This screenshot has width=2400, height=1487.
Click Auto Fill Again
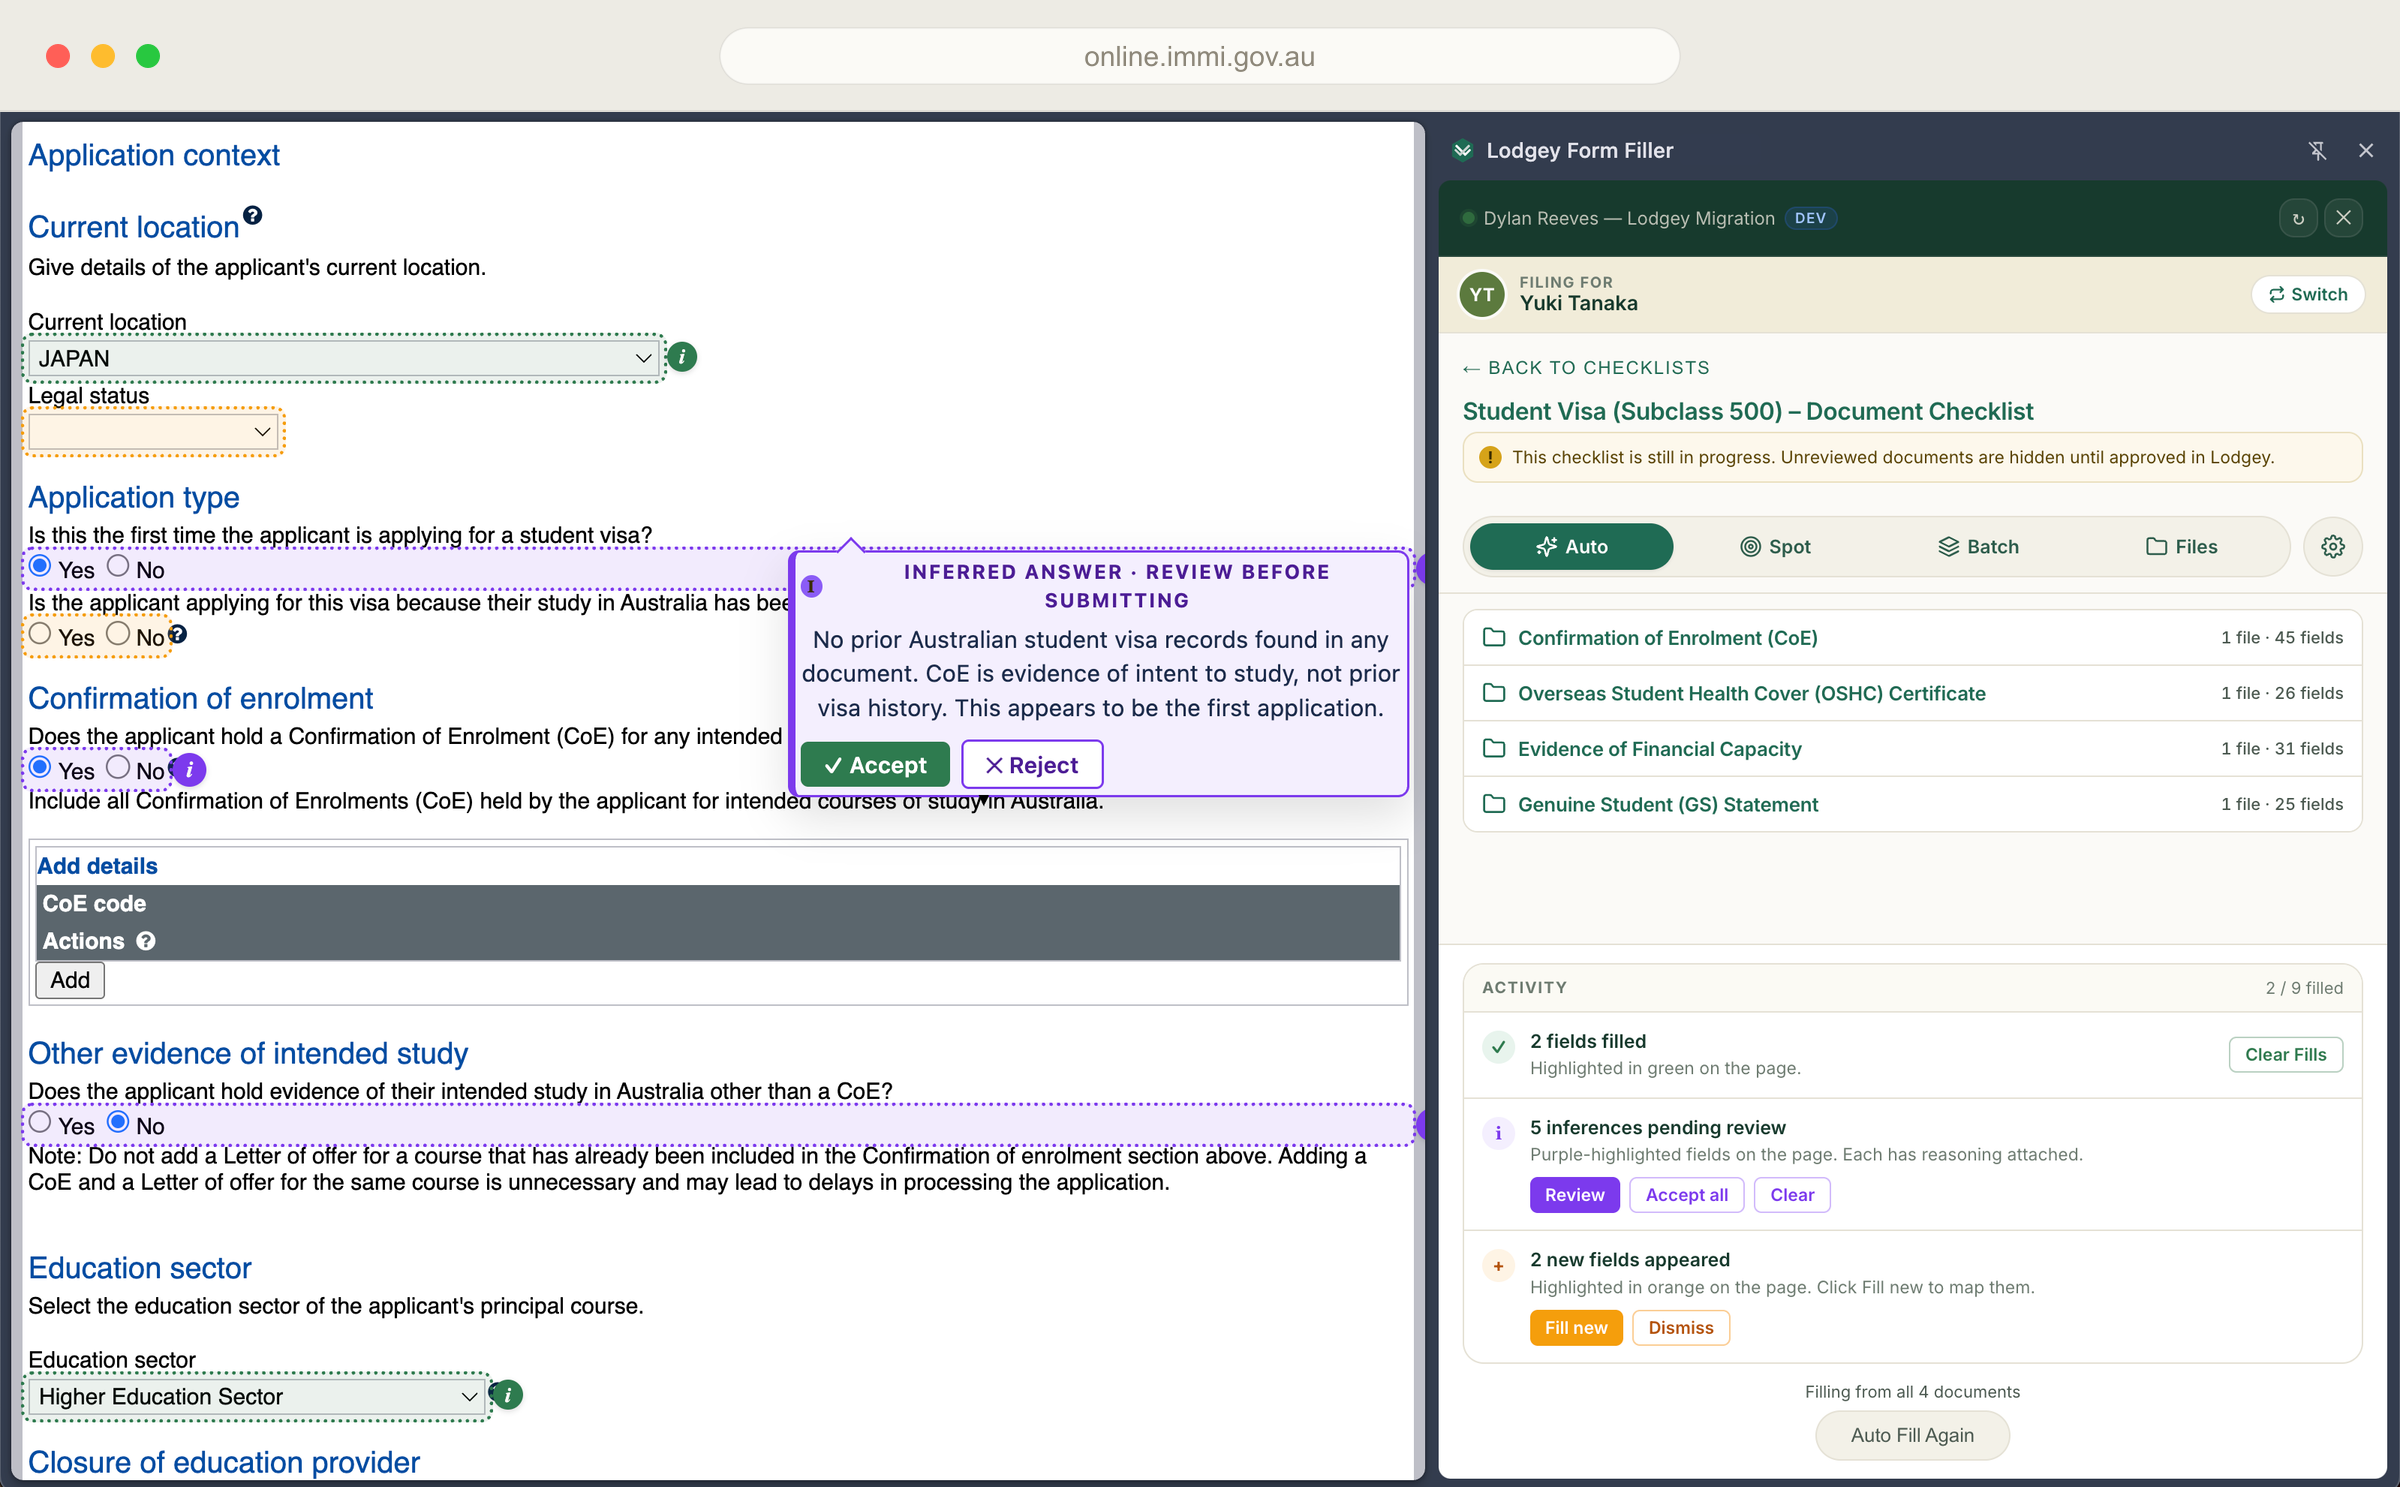(1912, 1435)
